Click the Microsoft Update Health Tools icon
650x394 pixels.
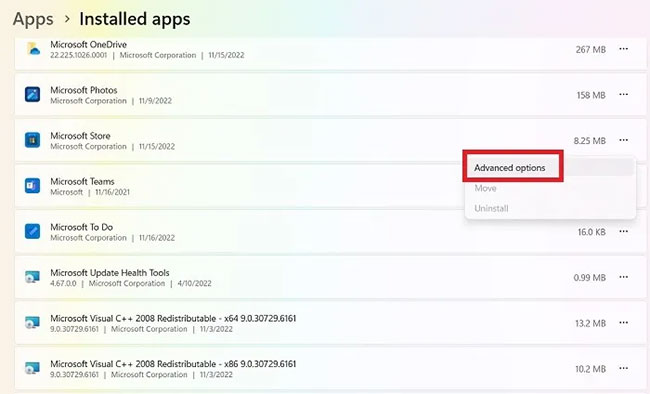click(32, 277)
